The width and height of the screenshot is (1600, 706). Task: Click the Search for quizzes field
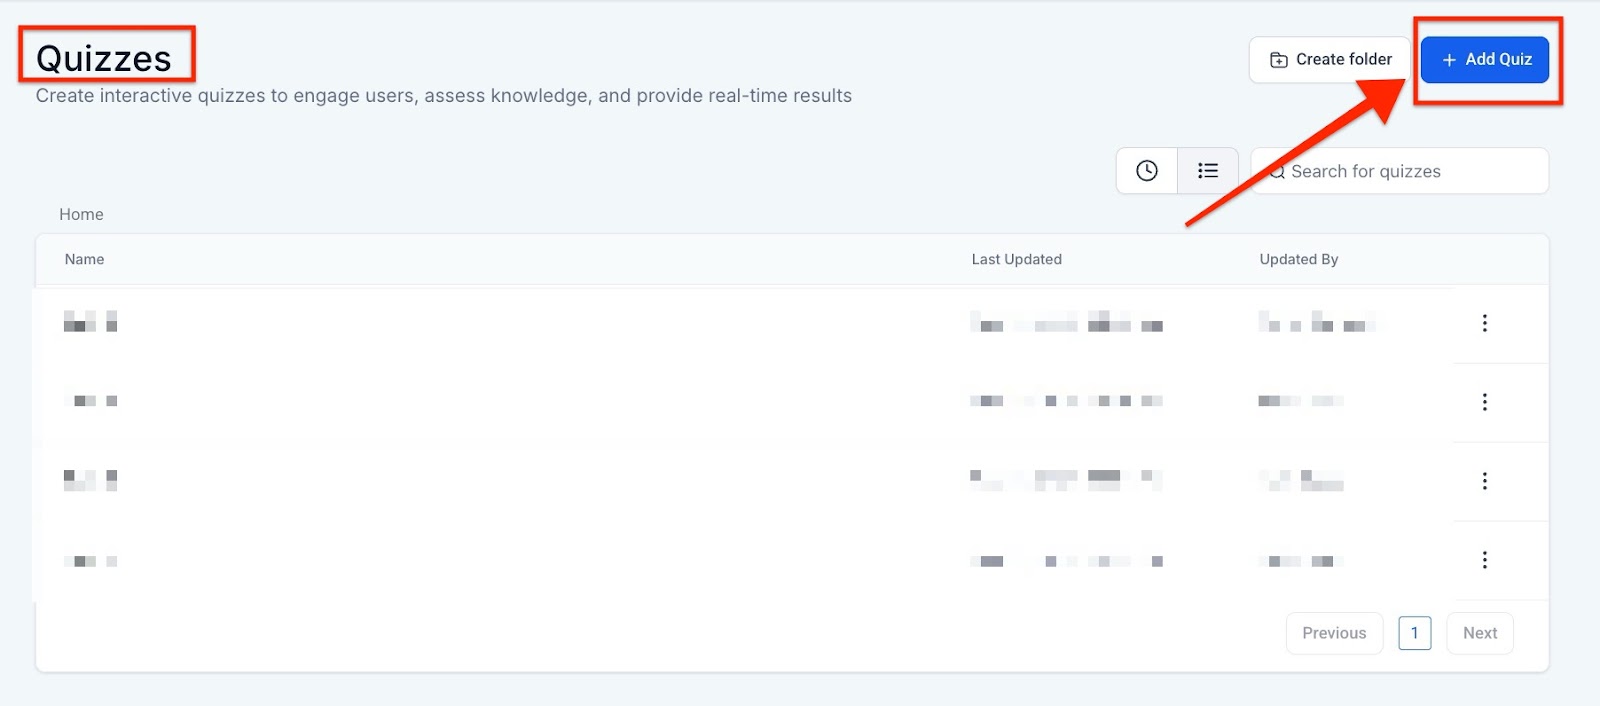pyautogui.click(x=1410, y=171)
